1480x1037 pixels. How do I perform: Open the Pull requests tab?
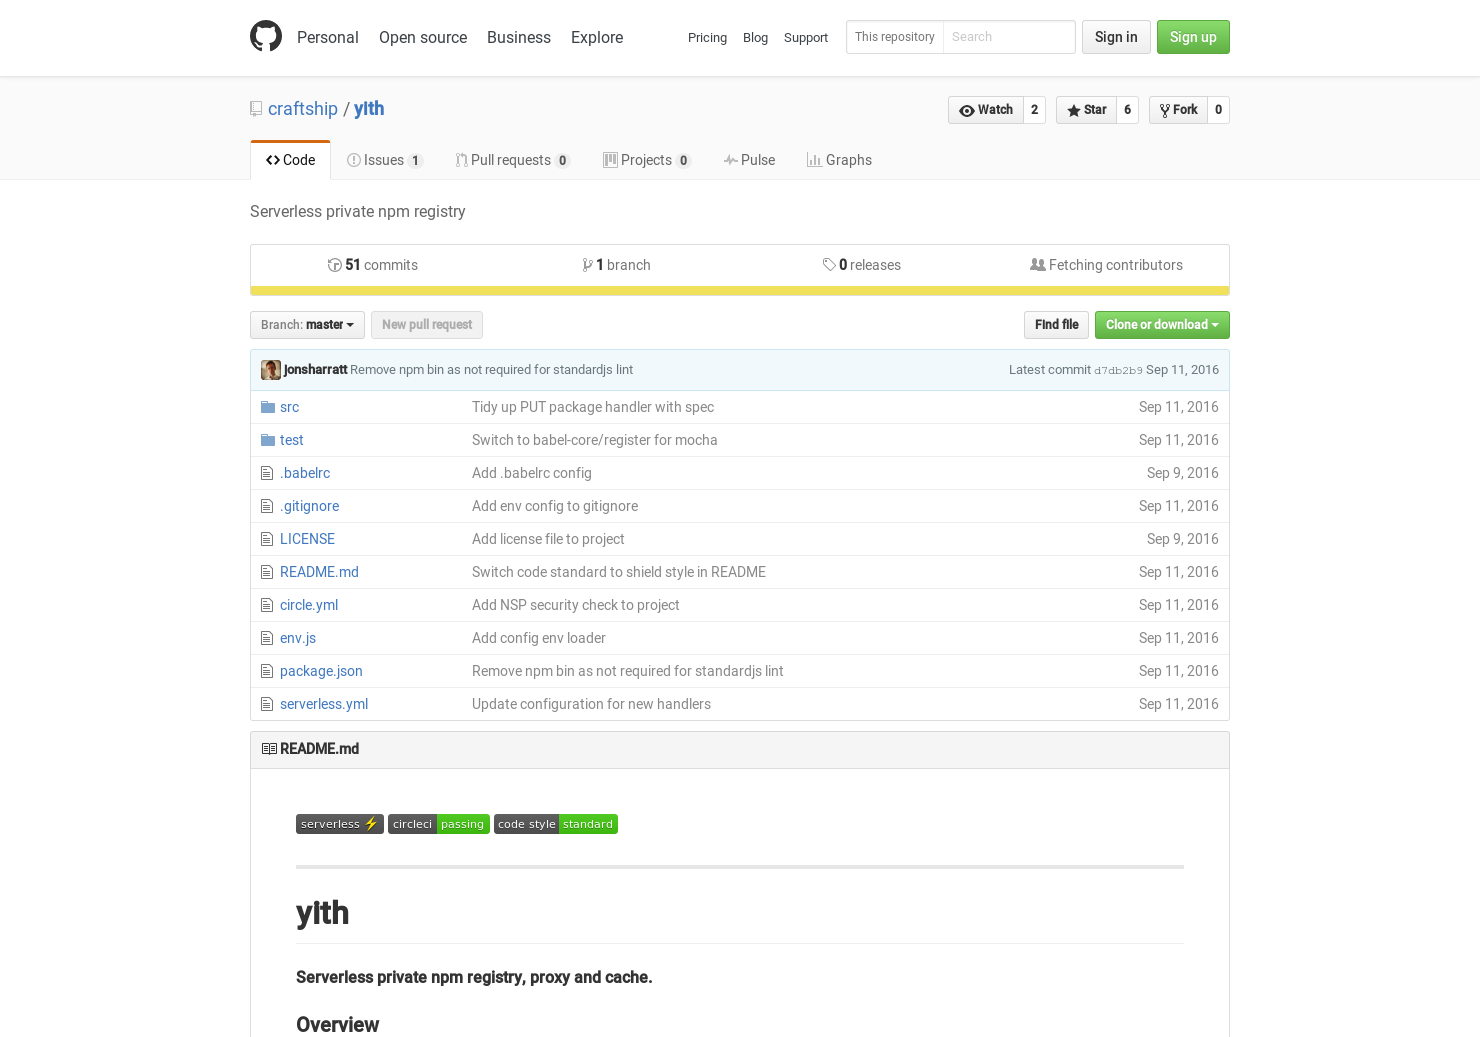[512, 160]
